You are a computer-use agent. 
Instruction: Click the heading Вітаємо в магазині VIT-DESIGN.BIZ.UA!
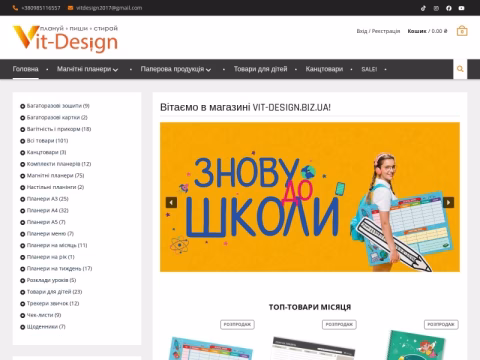245,107
